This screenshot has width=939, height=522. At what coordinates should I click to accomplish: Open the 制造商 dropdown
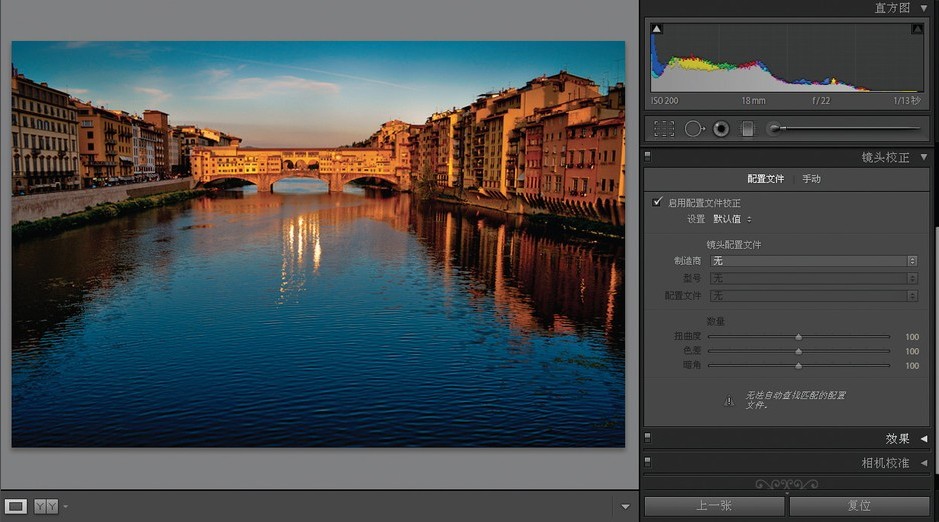click(x=813, y=261)
